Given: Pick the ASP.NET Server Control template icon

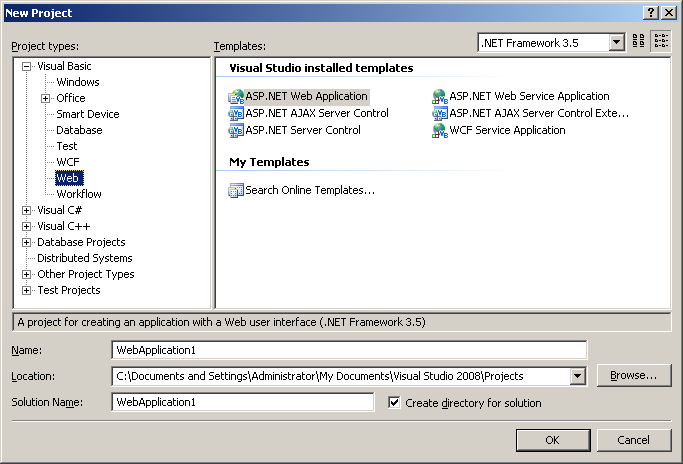Looking at the screenshot, I should click(236, 130).
